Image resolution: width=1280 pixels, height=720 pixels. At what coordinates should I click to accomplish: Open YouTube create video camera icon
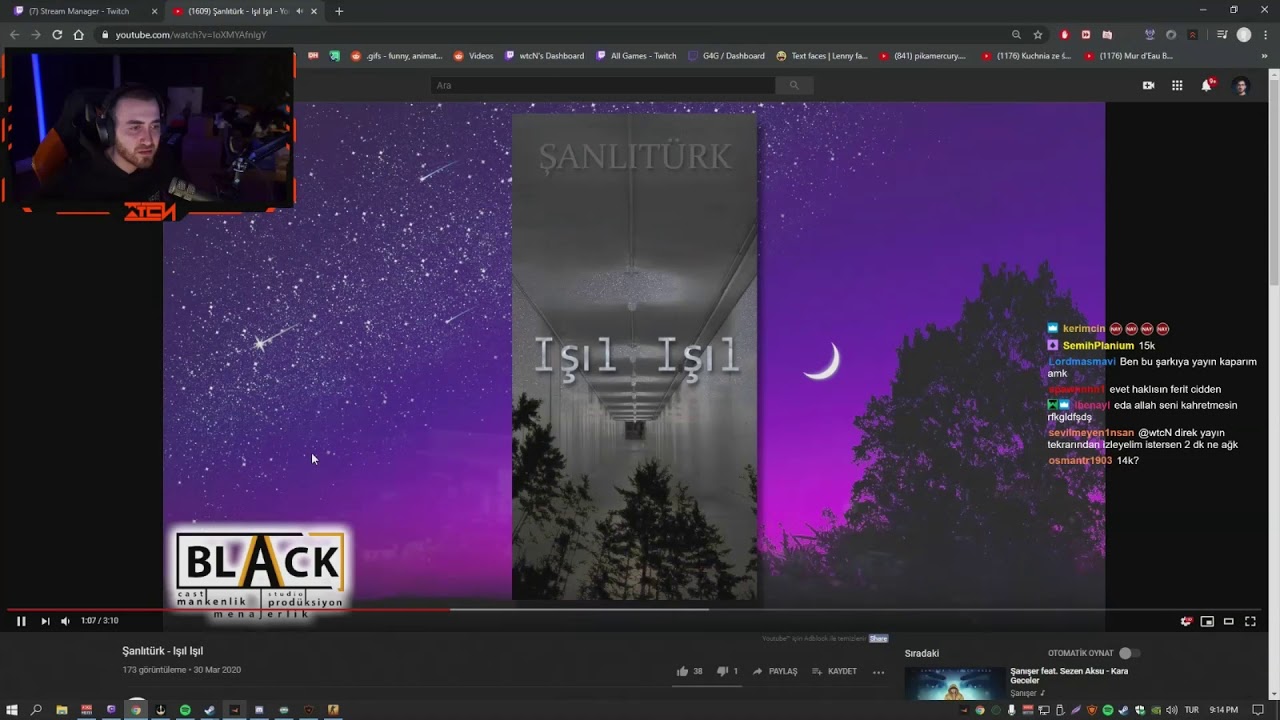[x=1148, y=86]
